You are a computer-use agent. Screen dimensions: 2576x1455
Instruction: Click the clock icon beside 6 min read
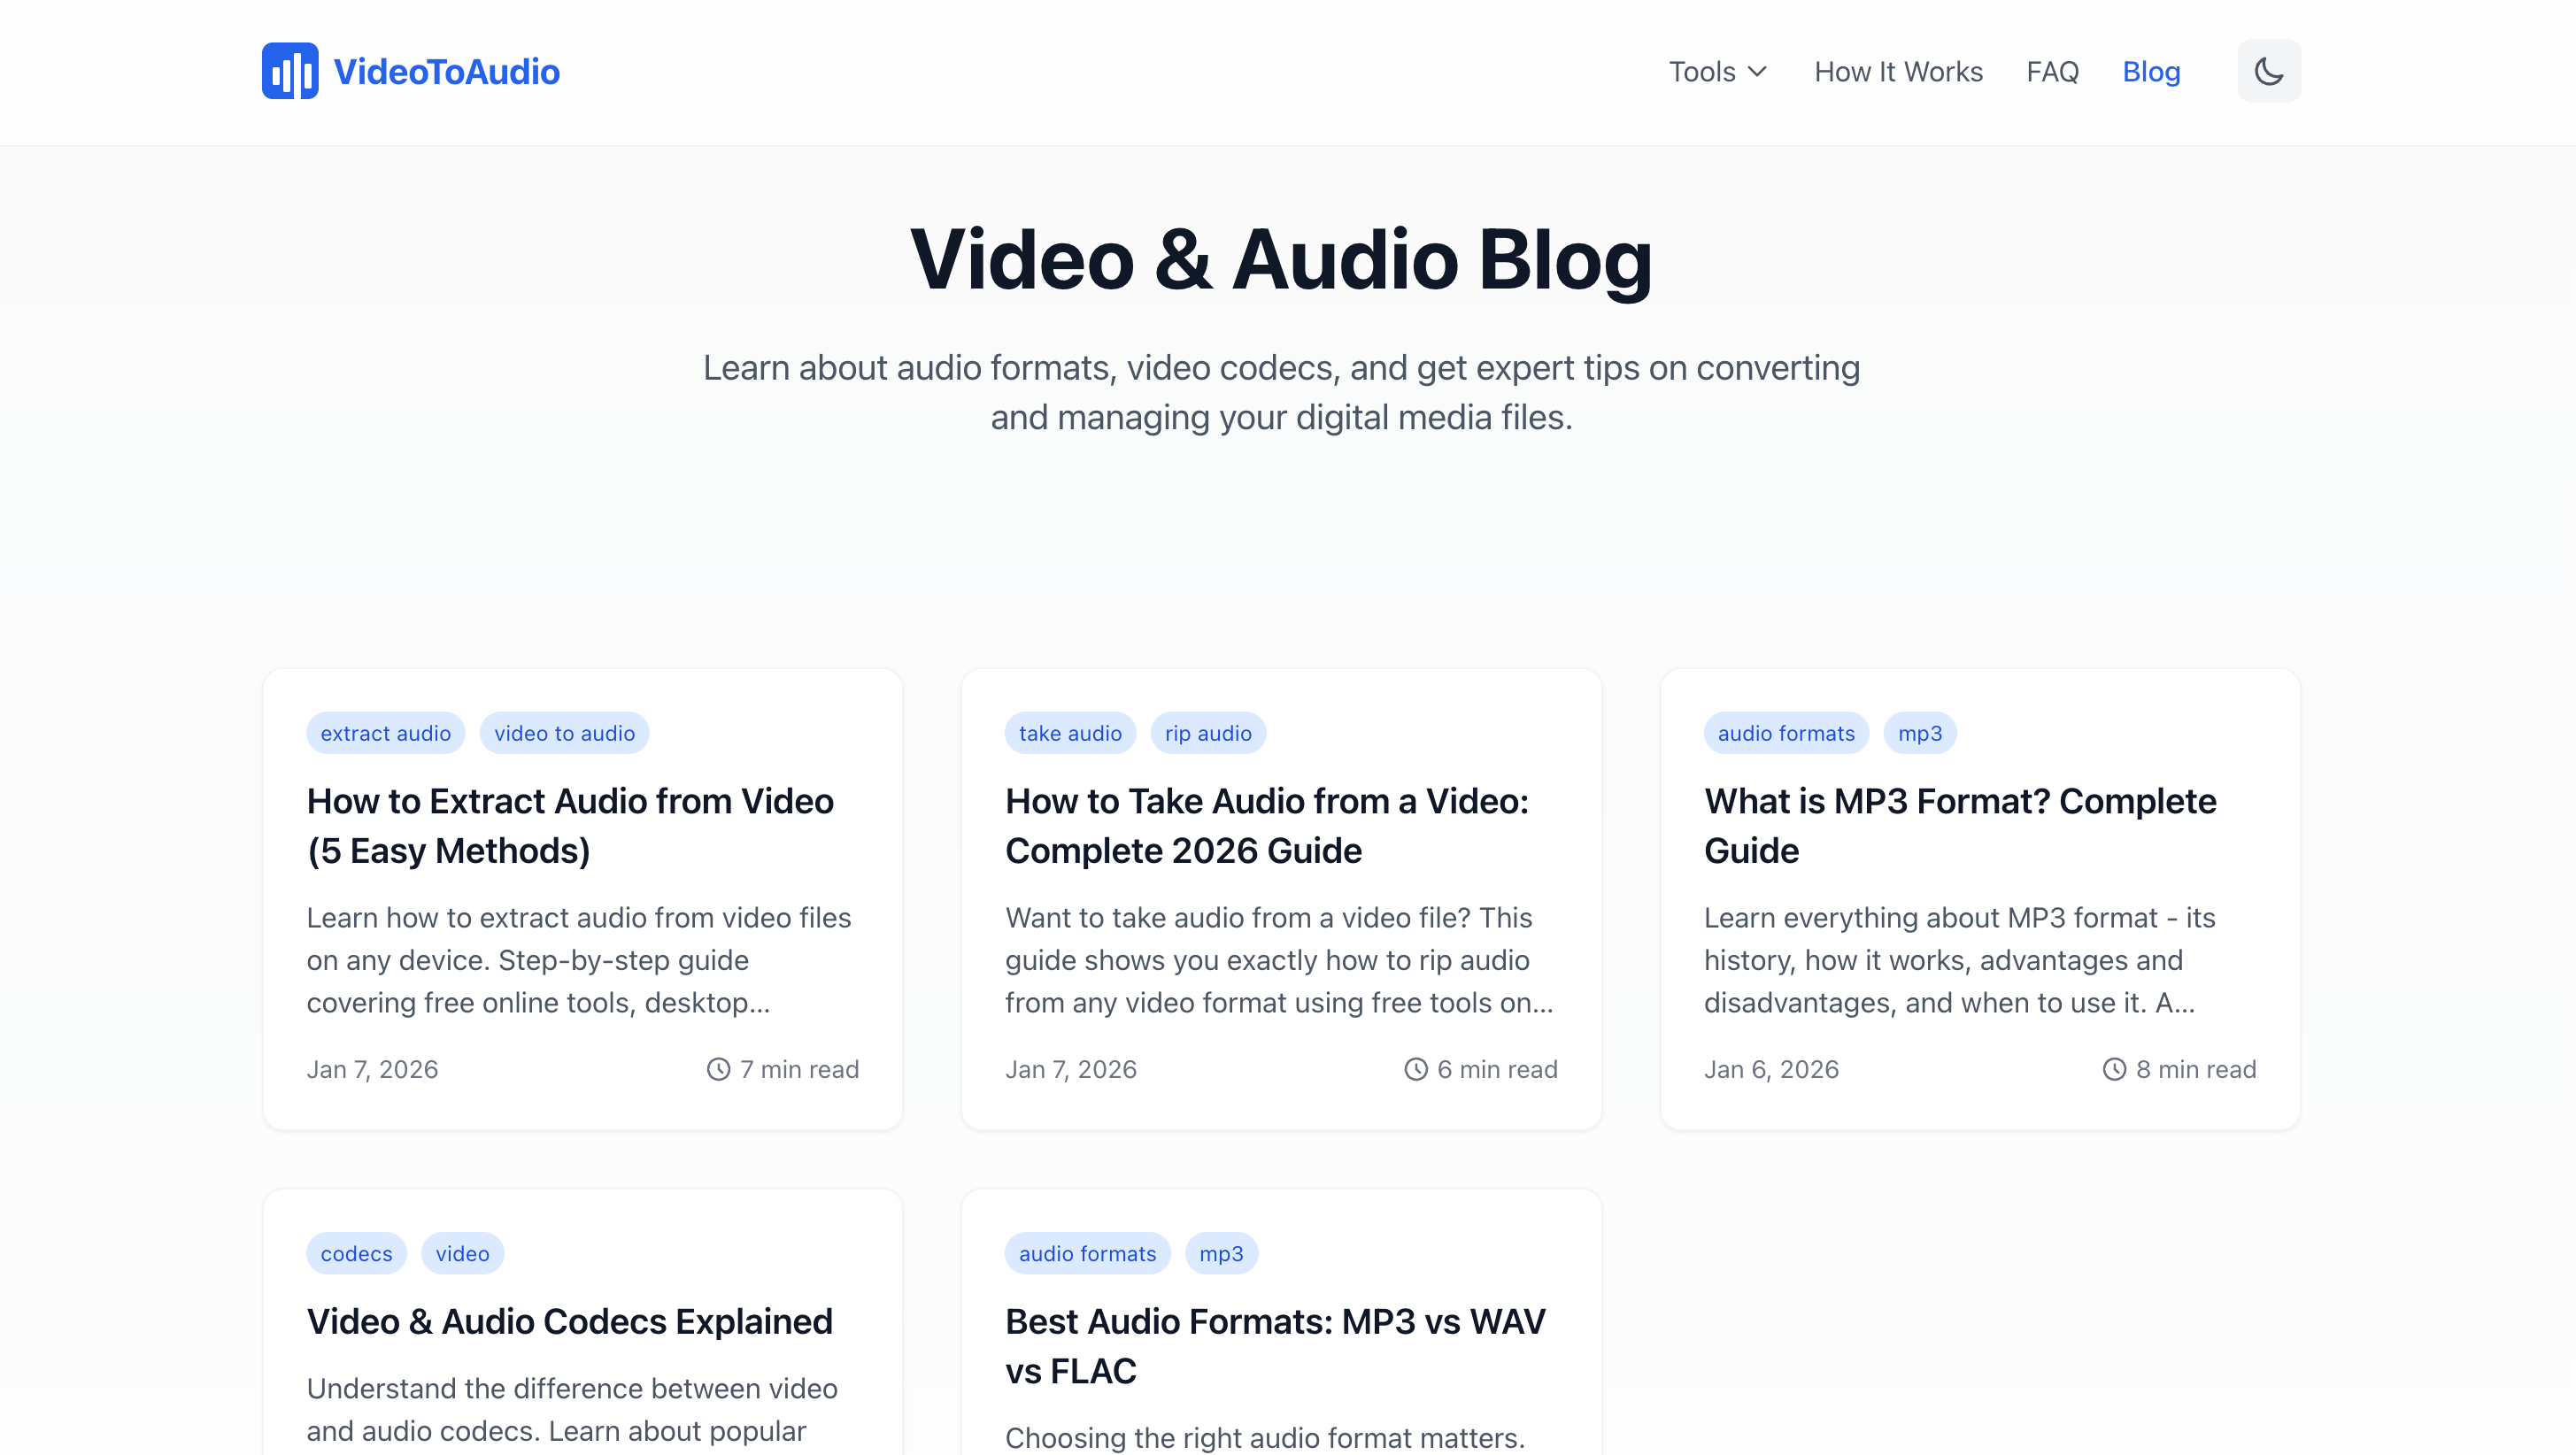pyautogui.click(x=1416, y=1068)
